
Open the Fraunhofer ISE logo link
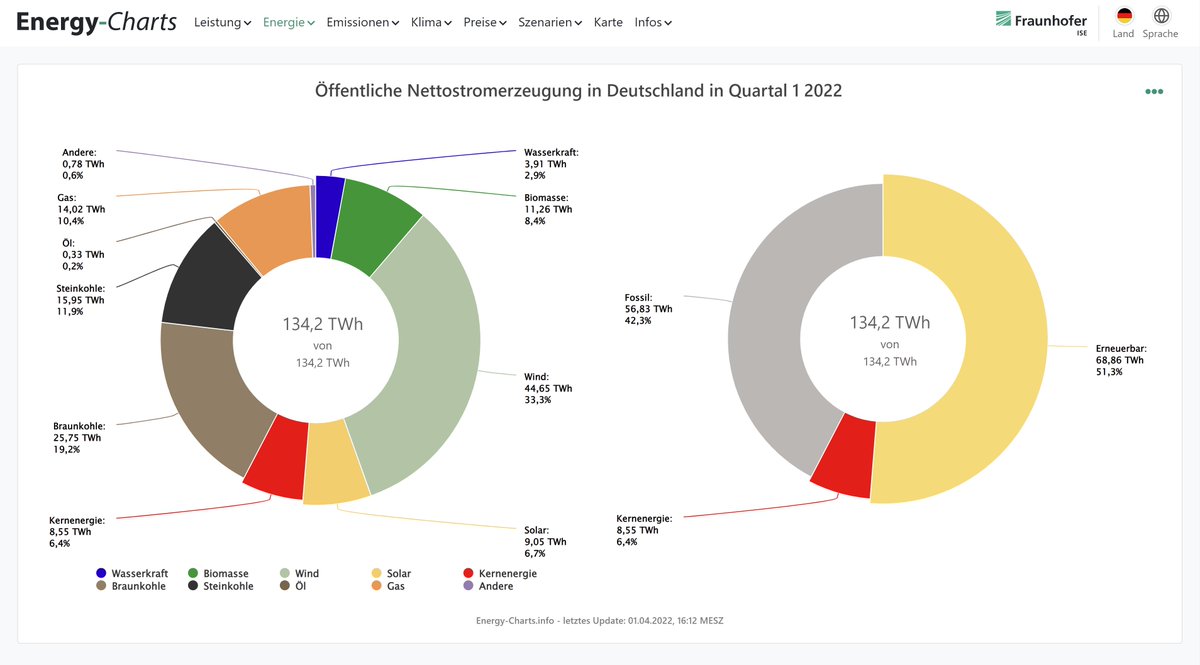point(1041,21)
